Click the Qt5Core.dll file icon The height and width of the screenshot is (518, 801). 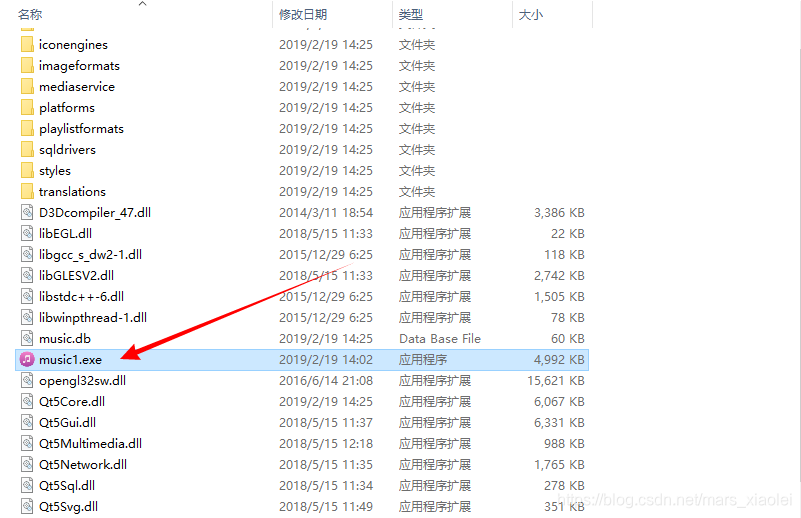coord(27,401)
